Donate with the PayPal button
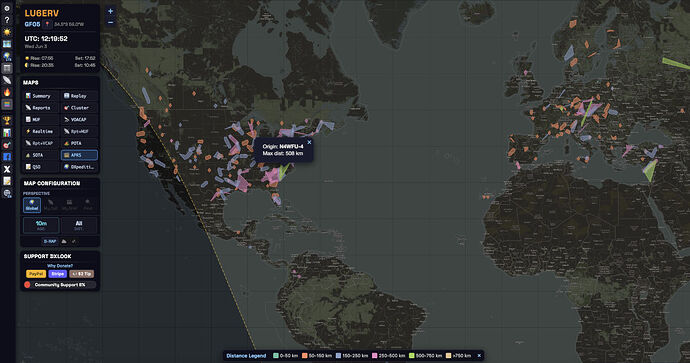The image size is (690, 363). (x=36, y=274)
